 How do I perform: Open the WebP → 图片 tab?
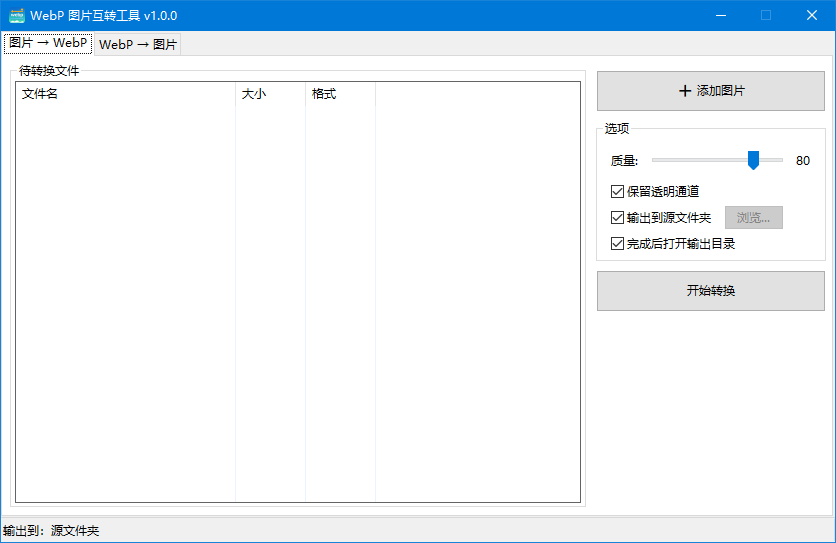click(x=138, y=44)
